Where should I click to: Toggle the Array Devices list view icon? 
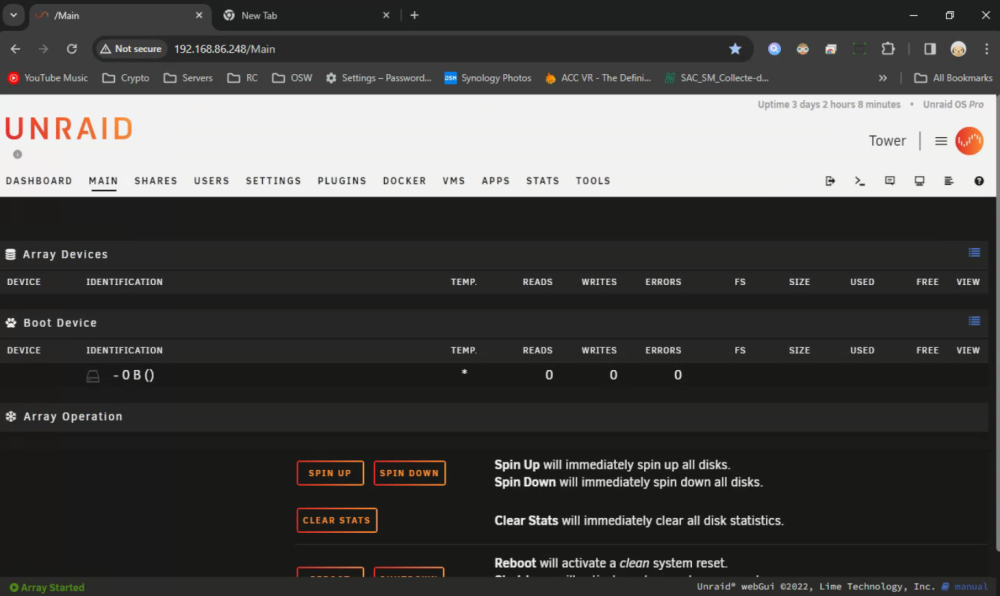click(974, 253)
